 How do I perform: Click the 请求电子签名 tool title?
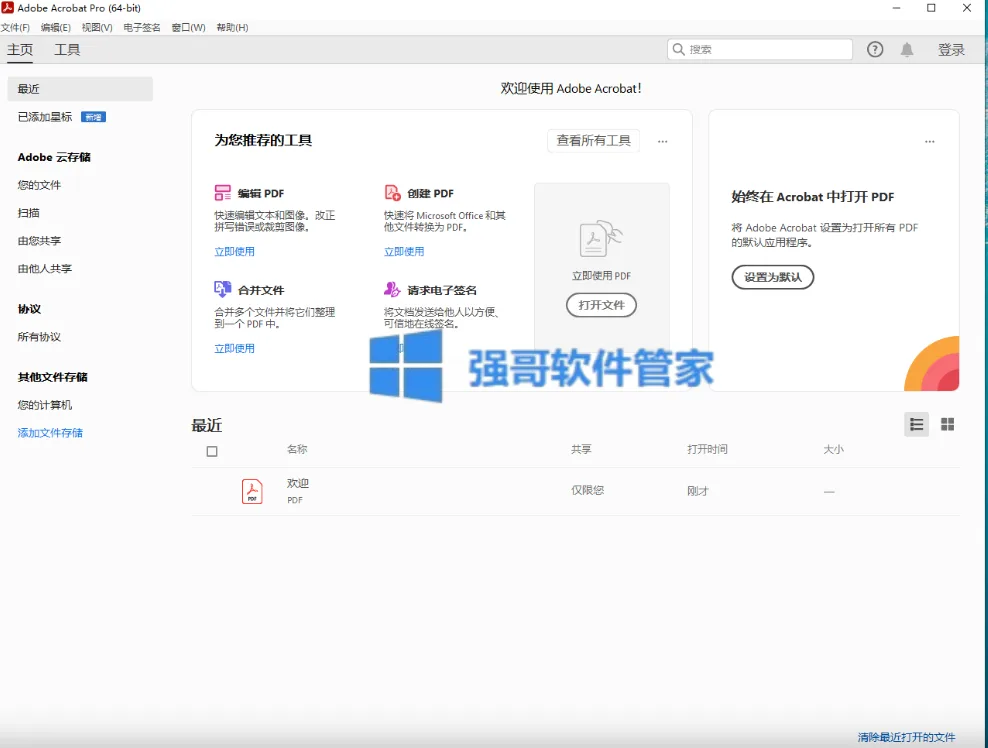(x=442, y=291)
